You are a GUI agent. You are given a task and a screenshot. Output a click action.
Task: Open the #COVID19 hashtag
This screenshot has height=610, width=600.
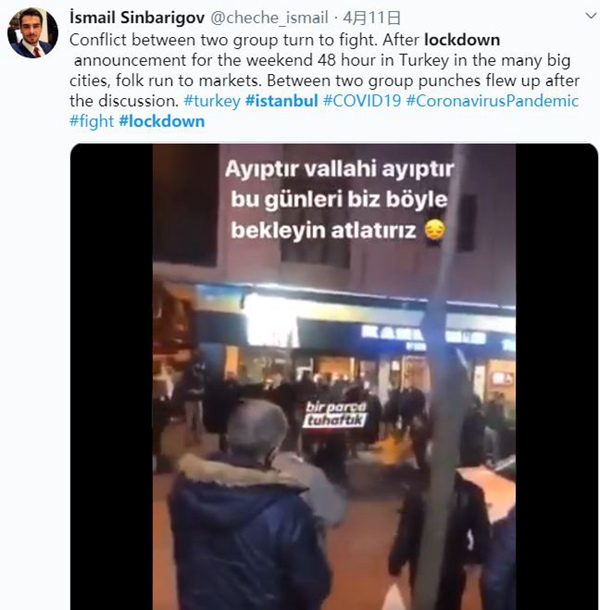tap(362, 101)
